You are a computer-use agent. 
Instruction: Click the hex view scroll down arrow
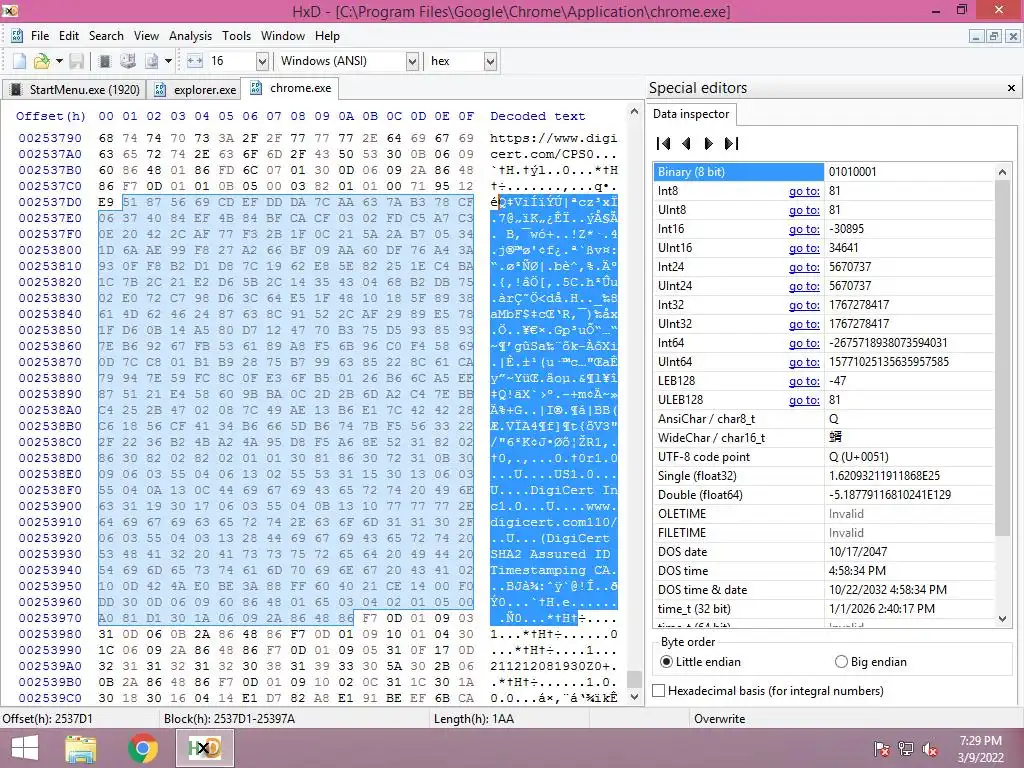[x=633, y=697]
